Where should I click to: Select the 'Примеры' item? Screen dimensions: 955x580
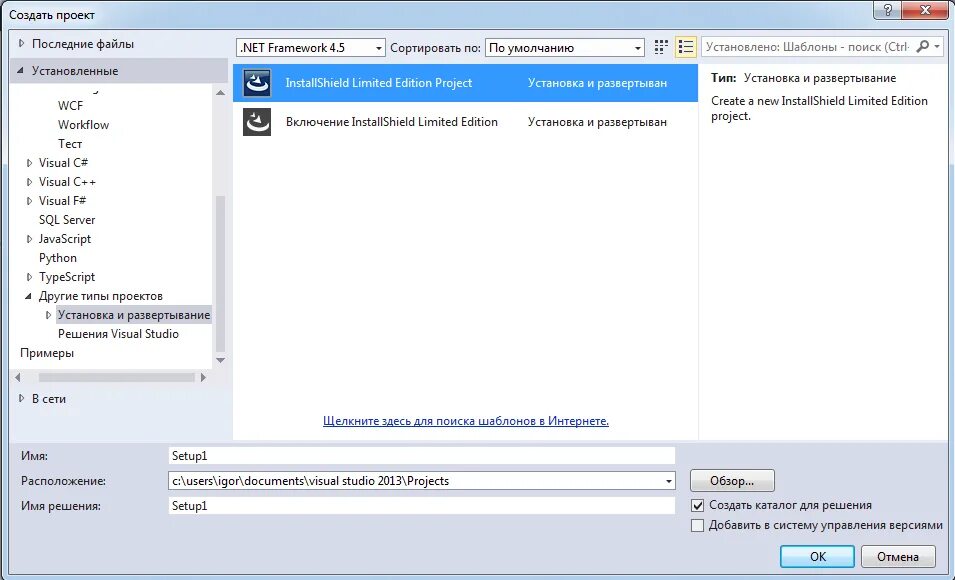click(x=47, y=353)
